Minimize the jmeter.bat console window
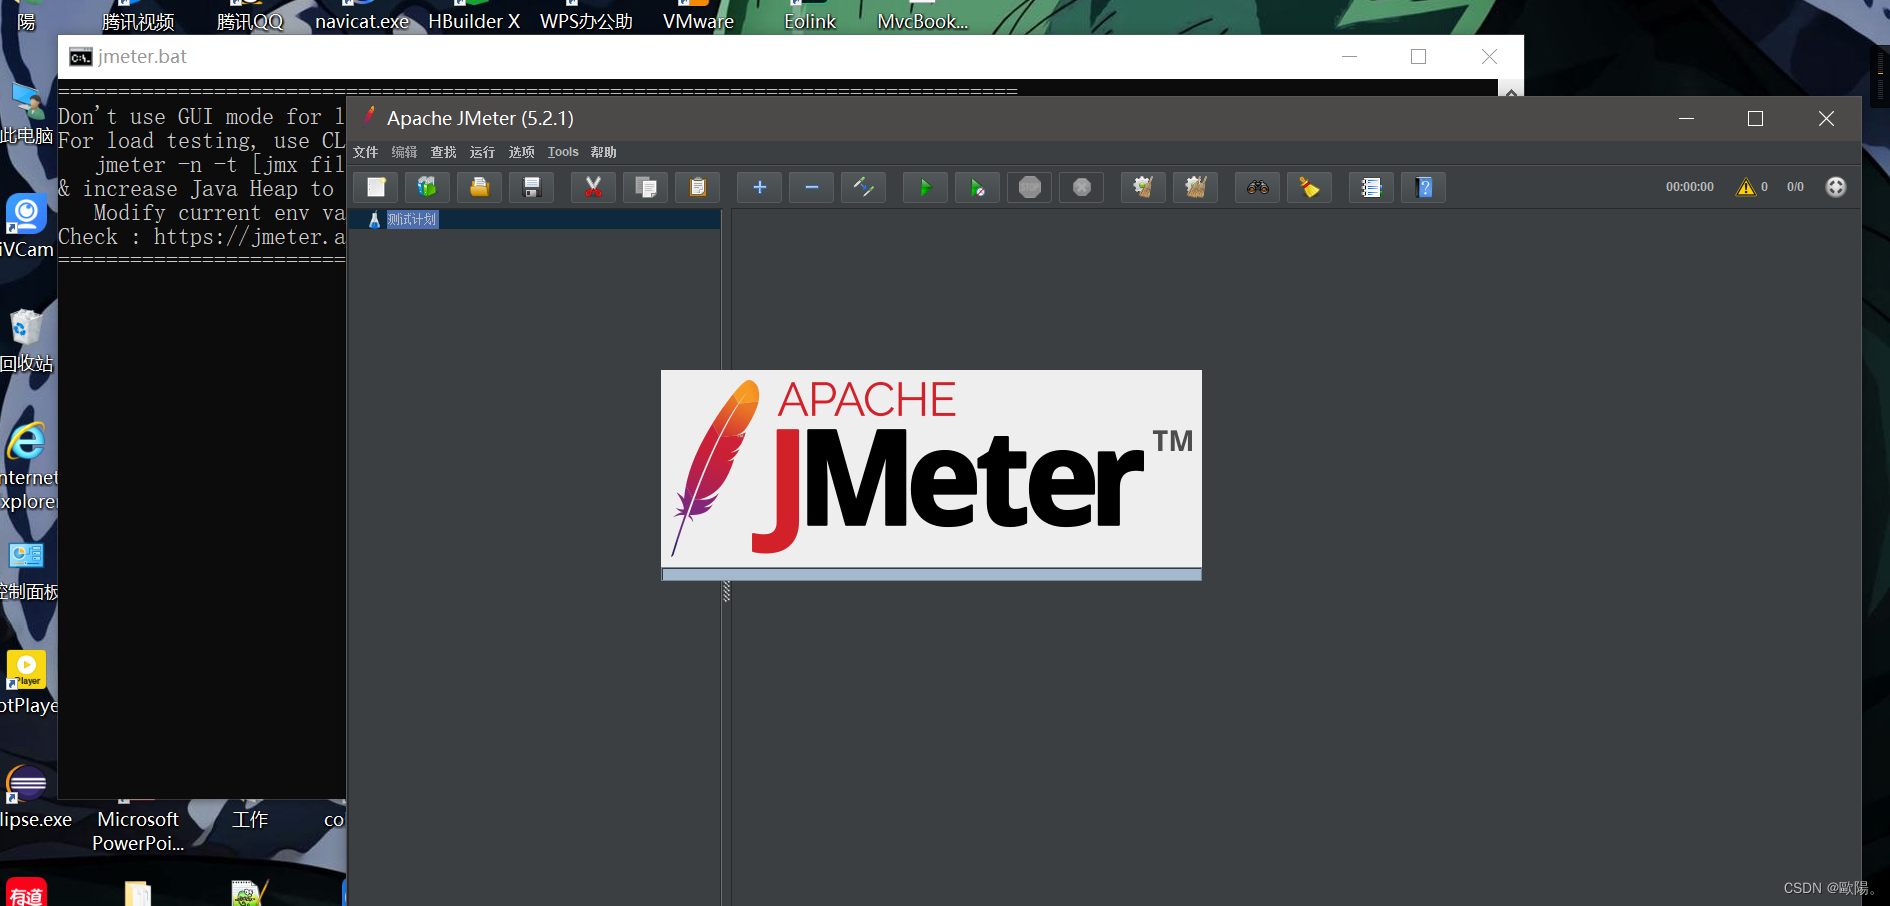The image size is (1890, 906). 1349,57
